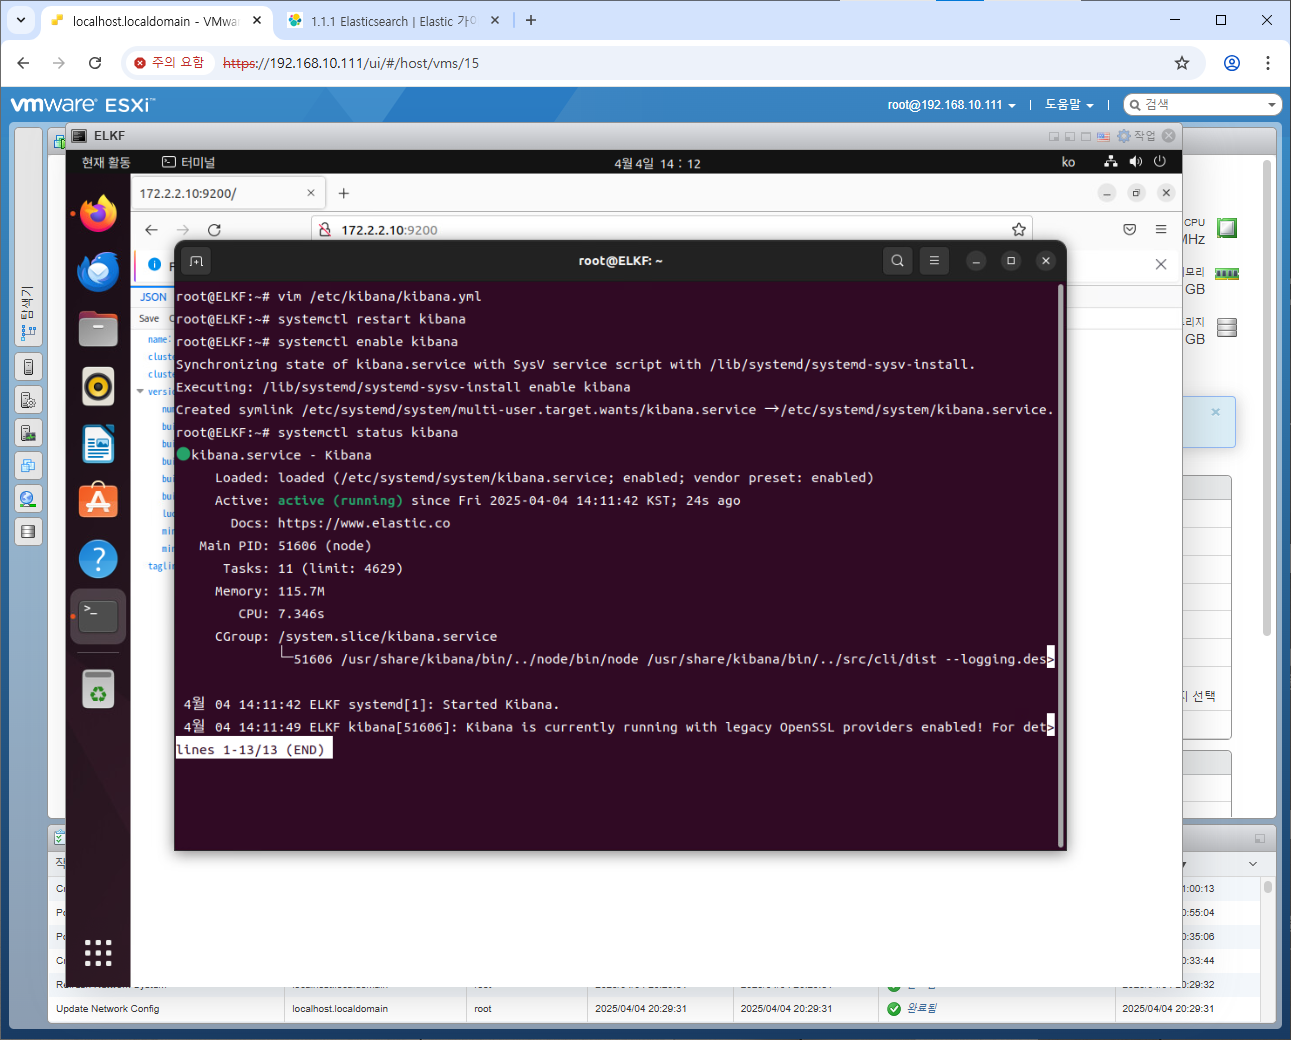Click the Chrome address bar URL
This screenshot has height=1040, width=1291.
[351, 63]
